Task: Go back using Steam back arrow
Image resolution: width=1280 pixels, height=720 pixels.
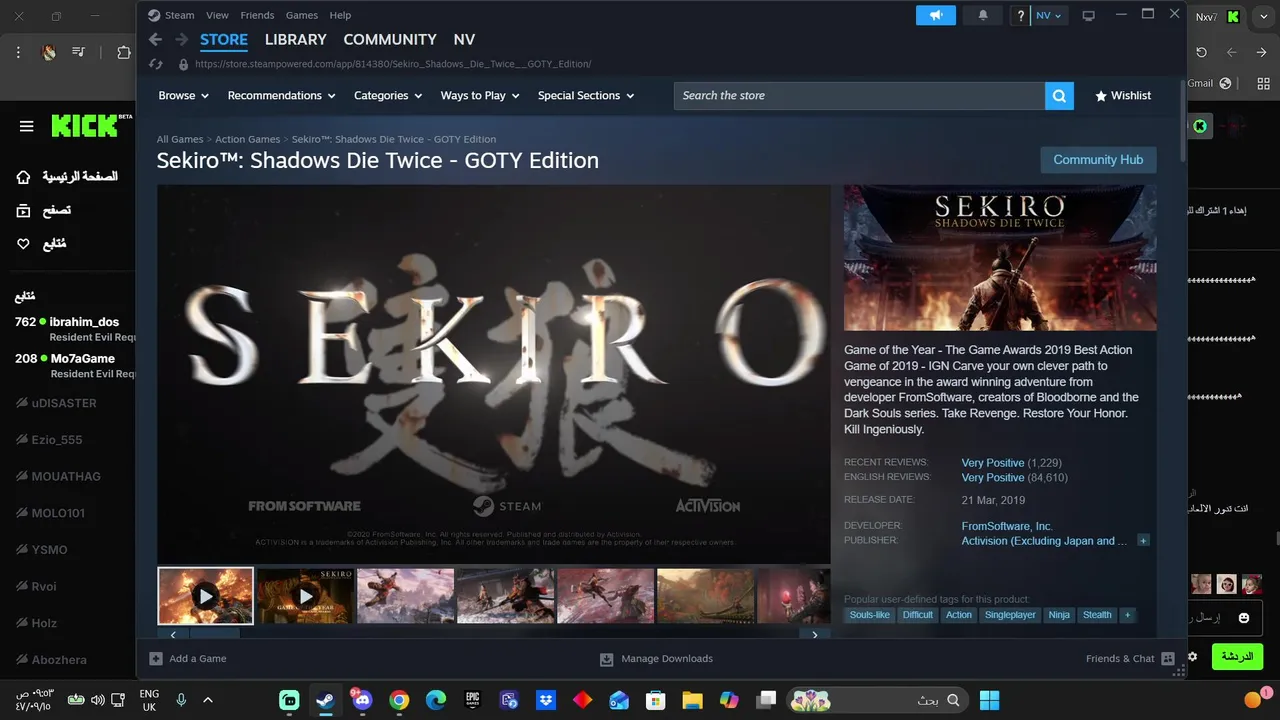Action: (x=155, y=39)
